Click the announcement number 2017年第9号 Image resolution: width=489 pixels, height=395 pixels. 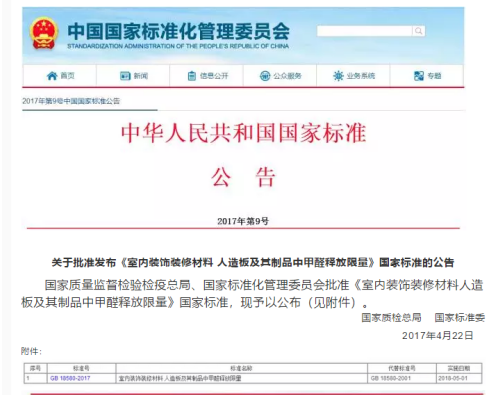[243, 221]
